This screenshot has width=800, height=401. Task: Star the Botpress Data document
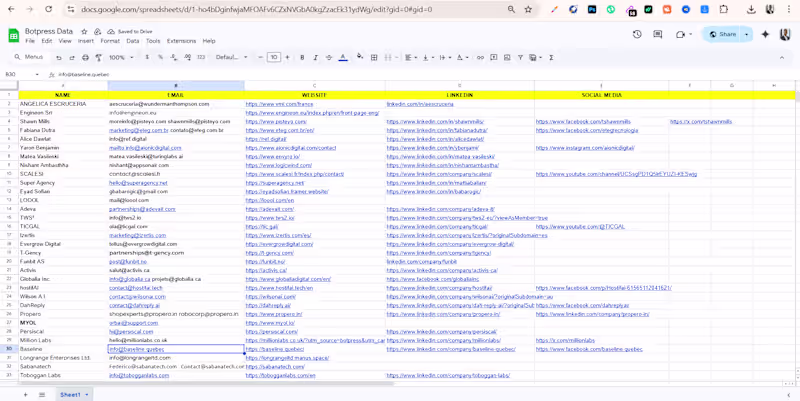point(84,32)
